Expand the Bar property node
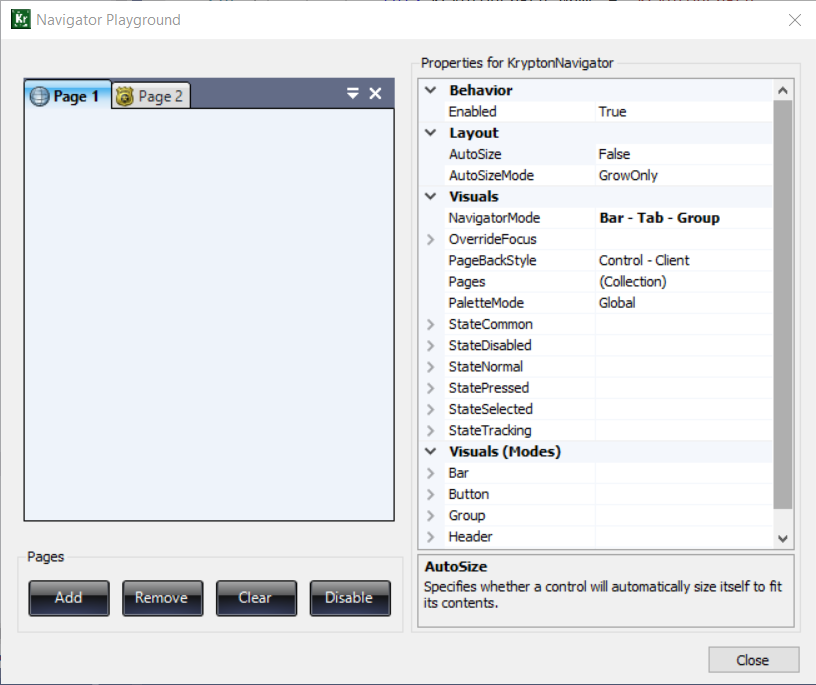Screen dimensions: 816x685 pyautogui.click(x=430, y=473)
